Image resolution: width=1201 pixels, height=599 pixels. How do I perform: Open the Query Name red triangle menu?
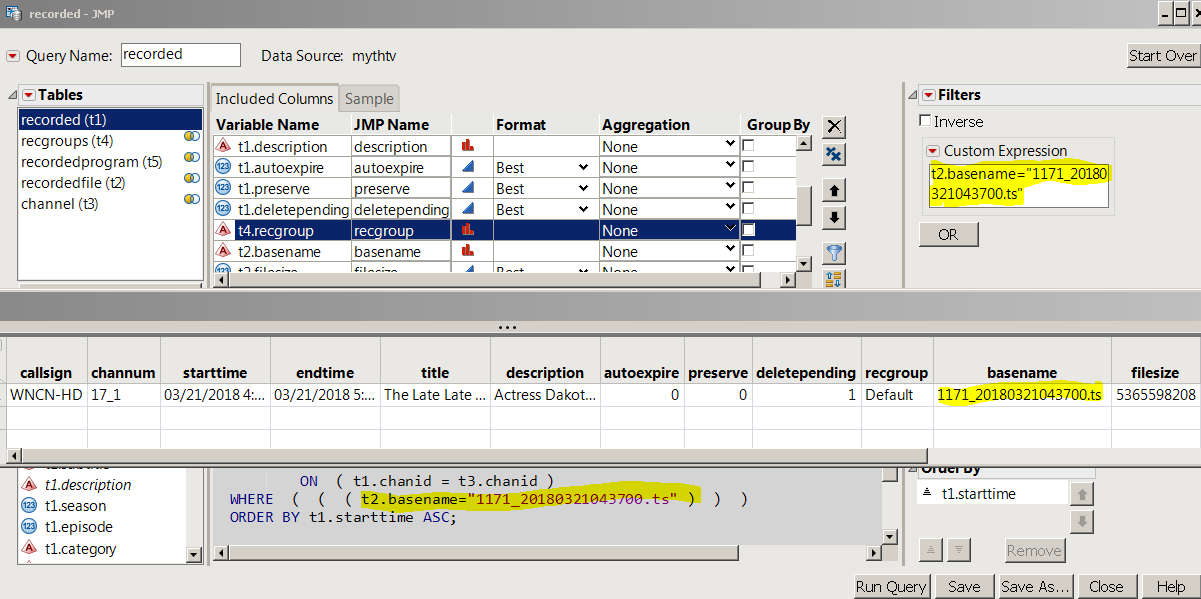[12, 55]
